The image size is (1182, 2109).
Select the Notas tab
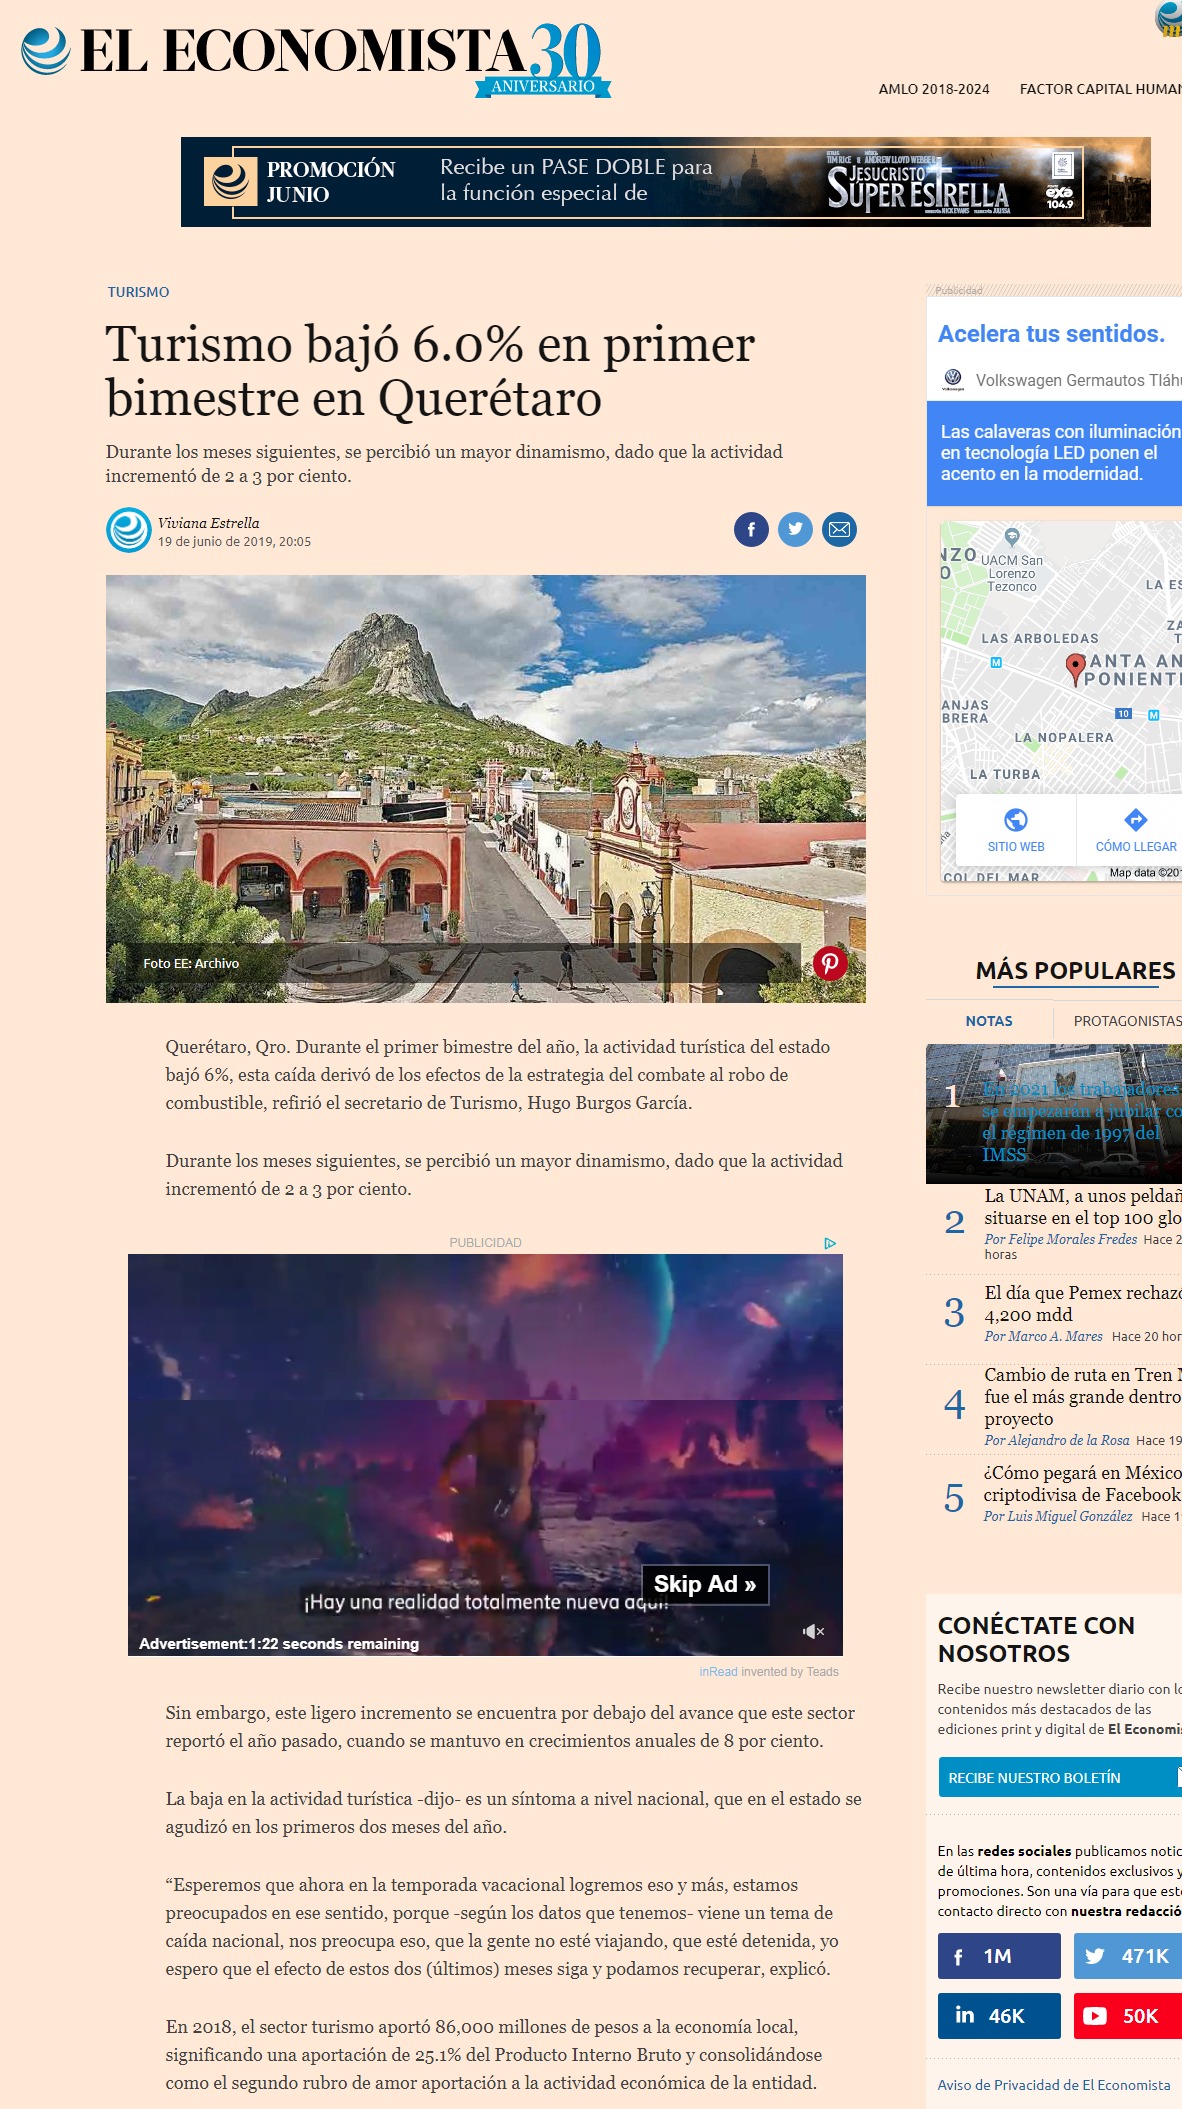coord(989,1021)
